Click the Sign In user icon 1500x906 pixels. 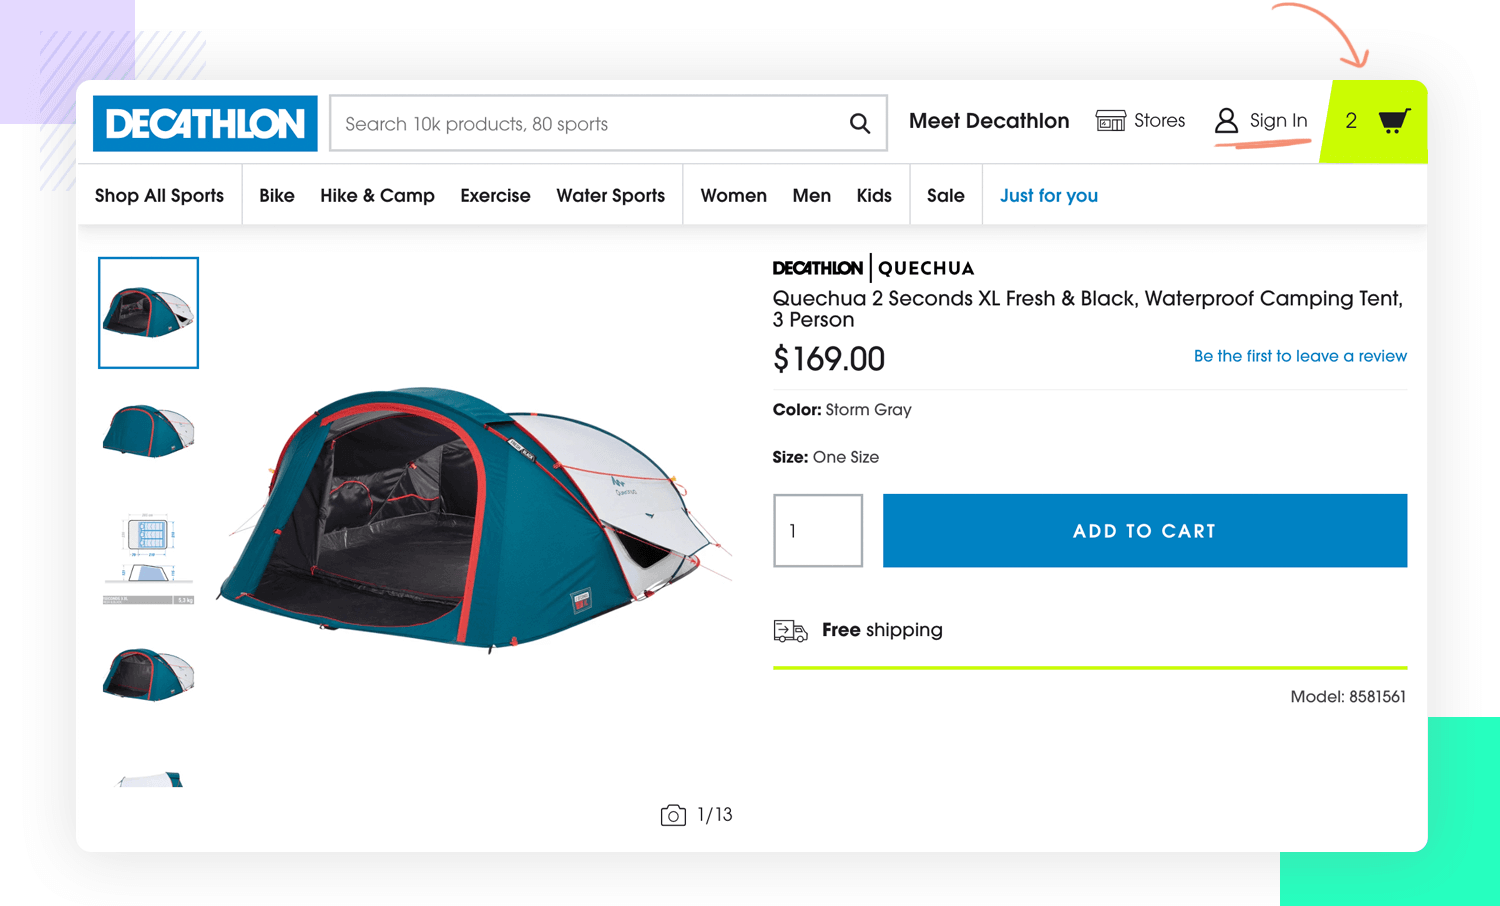click(x=1226, y=121)
